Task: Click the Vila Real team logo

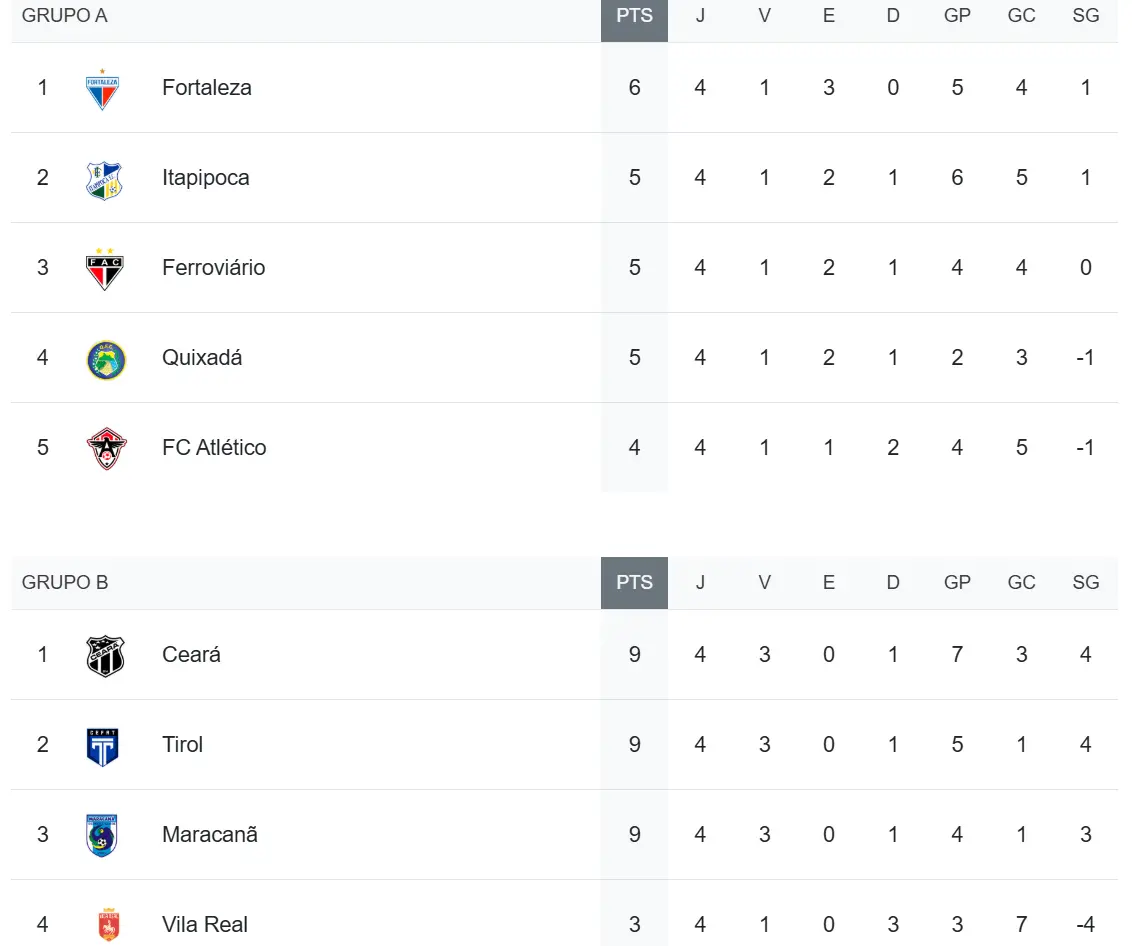Action: (x=108, y=925)
